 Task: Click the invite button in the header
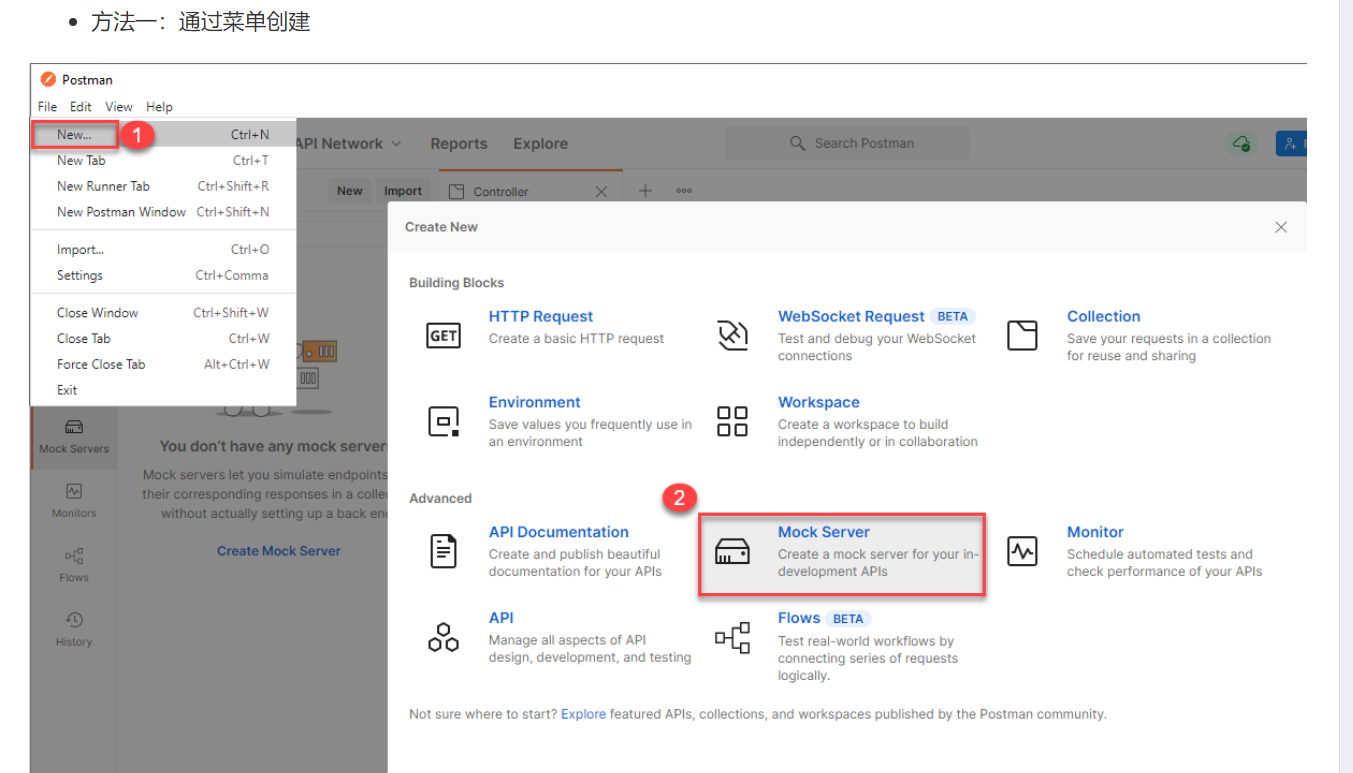[x=1291, y=144]
